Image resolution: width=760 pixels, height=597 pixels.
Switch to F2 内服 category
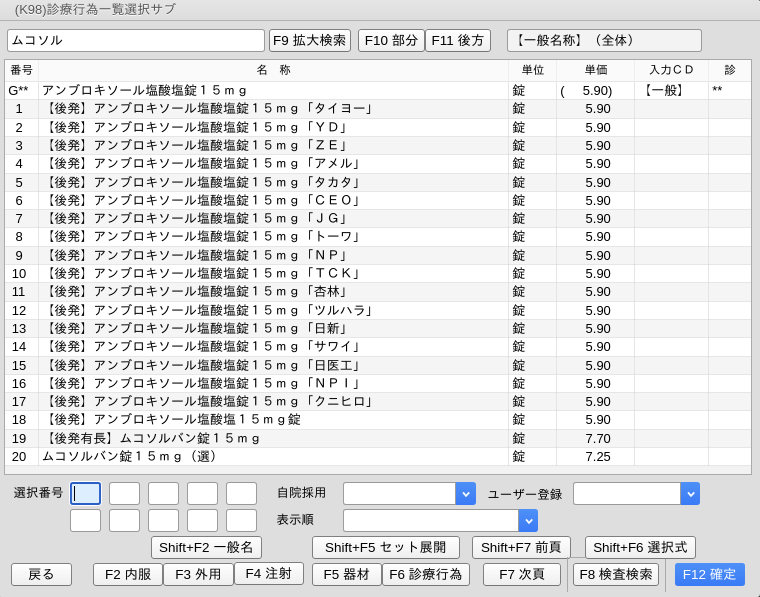pyautogui.click(x=128, y=575)
